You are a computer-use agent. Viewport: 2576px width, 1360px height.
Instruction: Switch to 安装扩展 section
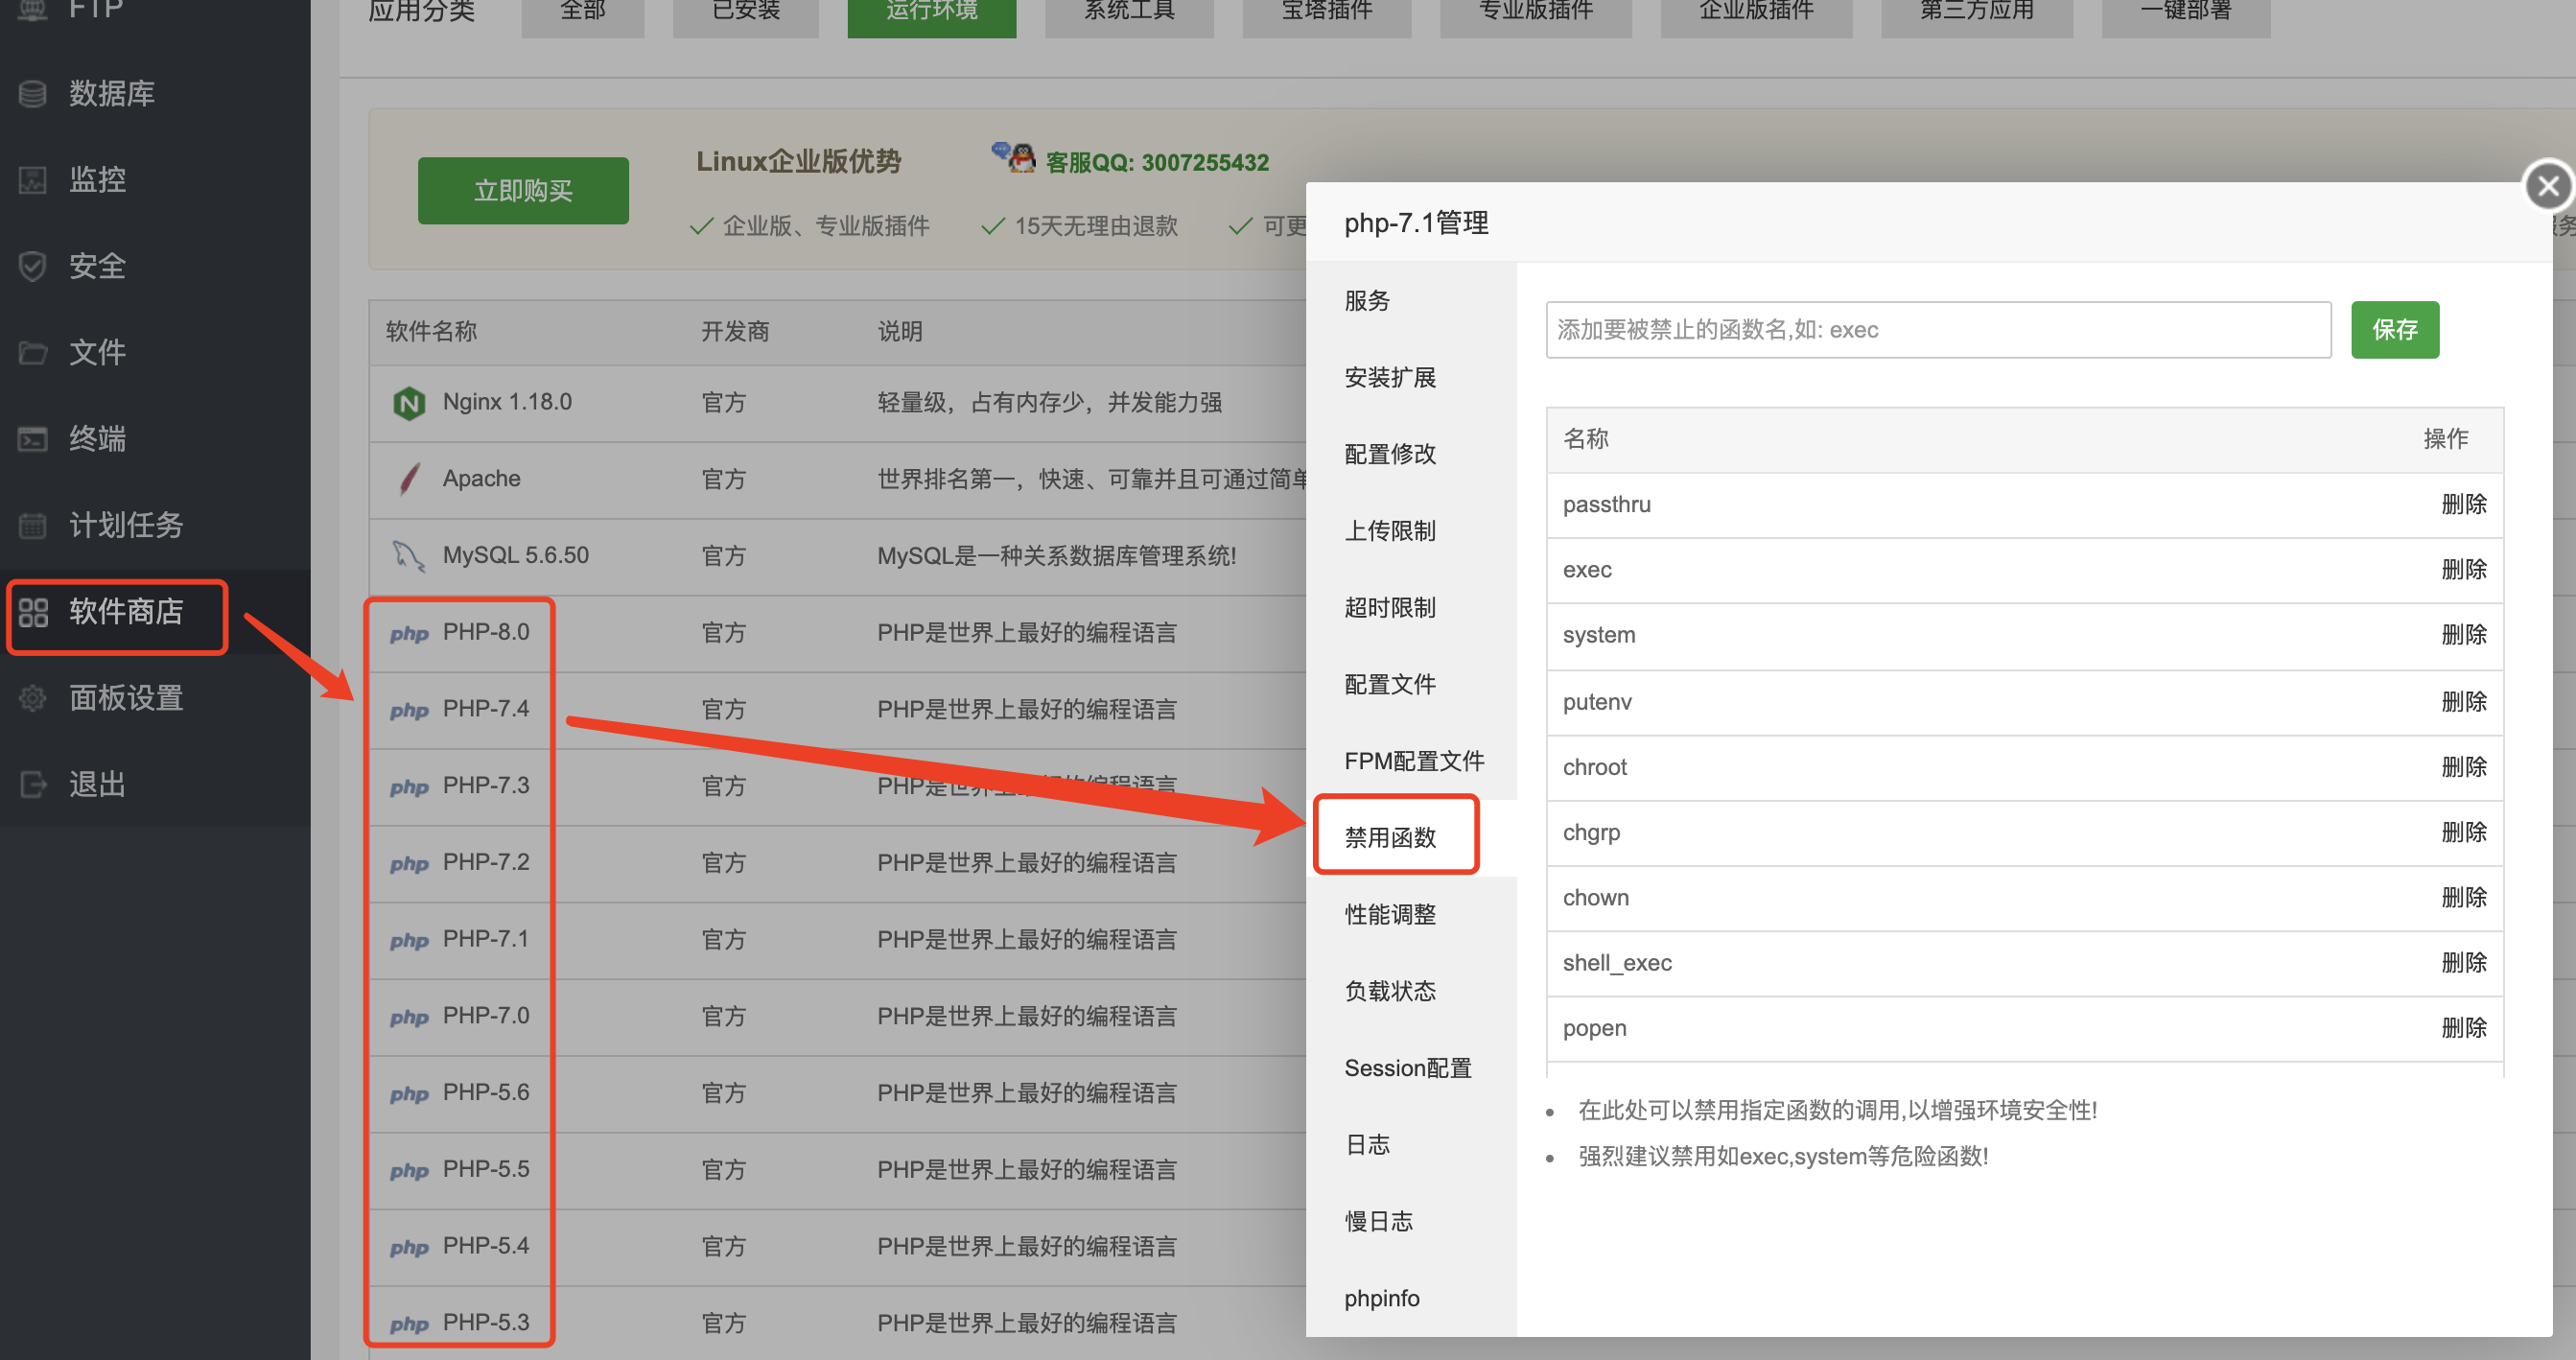(x=1390, y=377)
